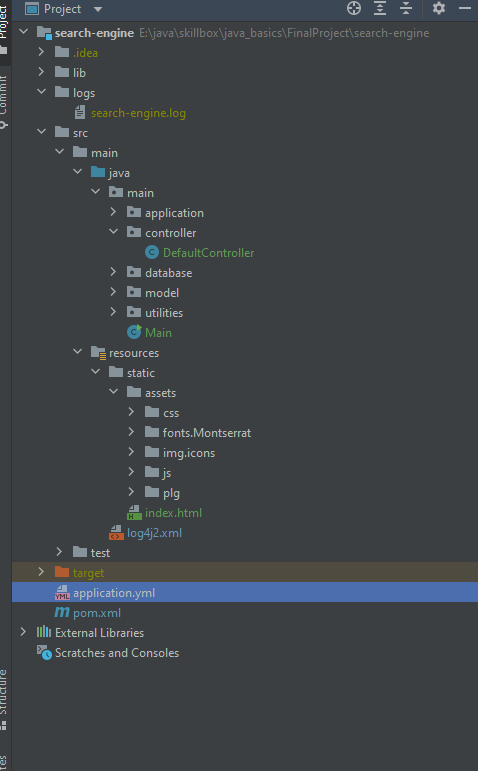Select the search-engine.log file name
The width and height of the screenshot is (478, 771).
pyautogui.click(x=138, y=113)
